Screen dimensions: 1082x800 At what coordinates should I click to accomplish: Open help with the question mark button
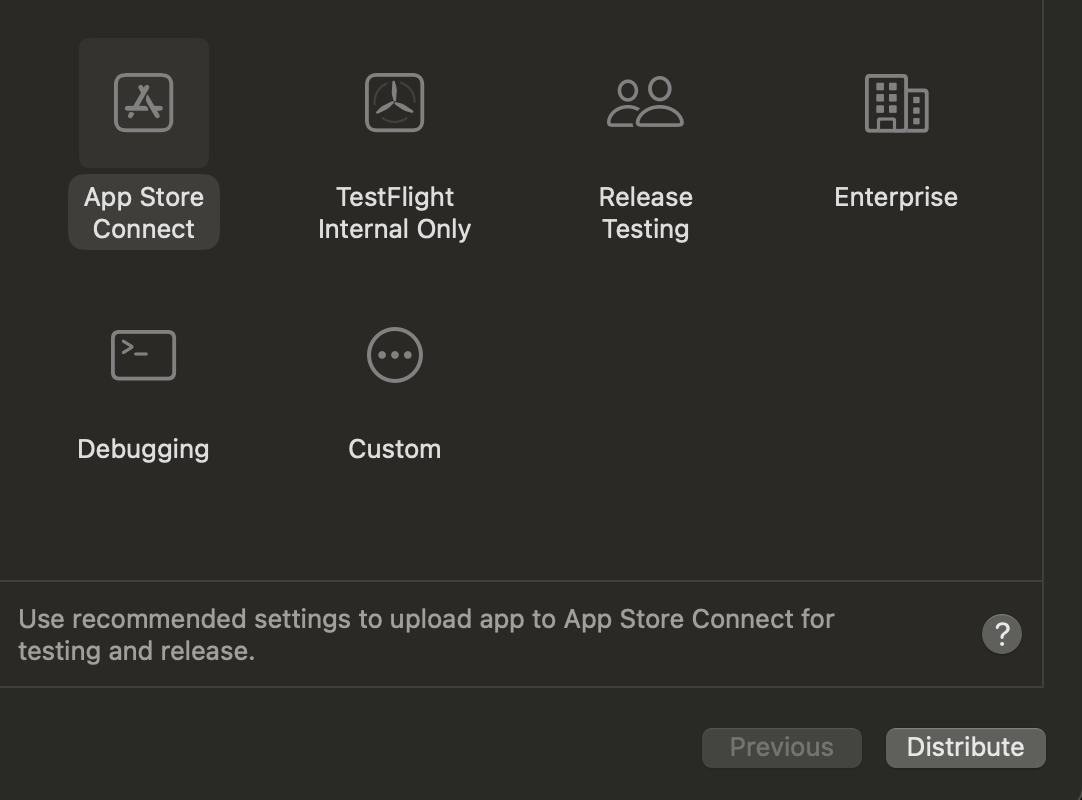pyautogui.click(x=1002, y=634)
